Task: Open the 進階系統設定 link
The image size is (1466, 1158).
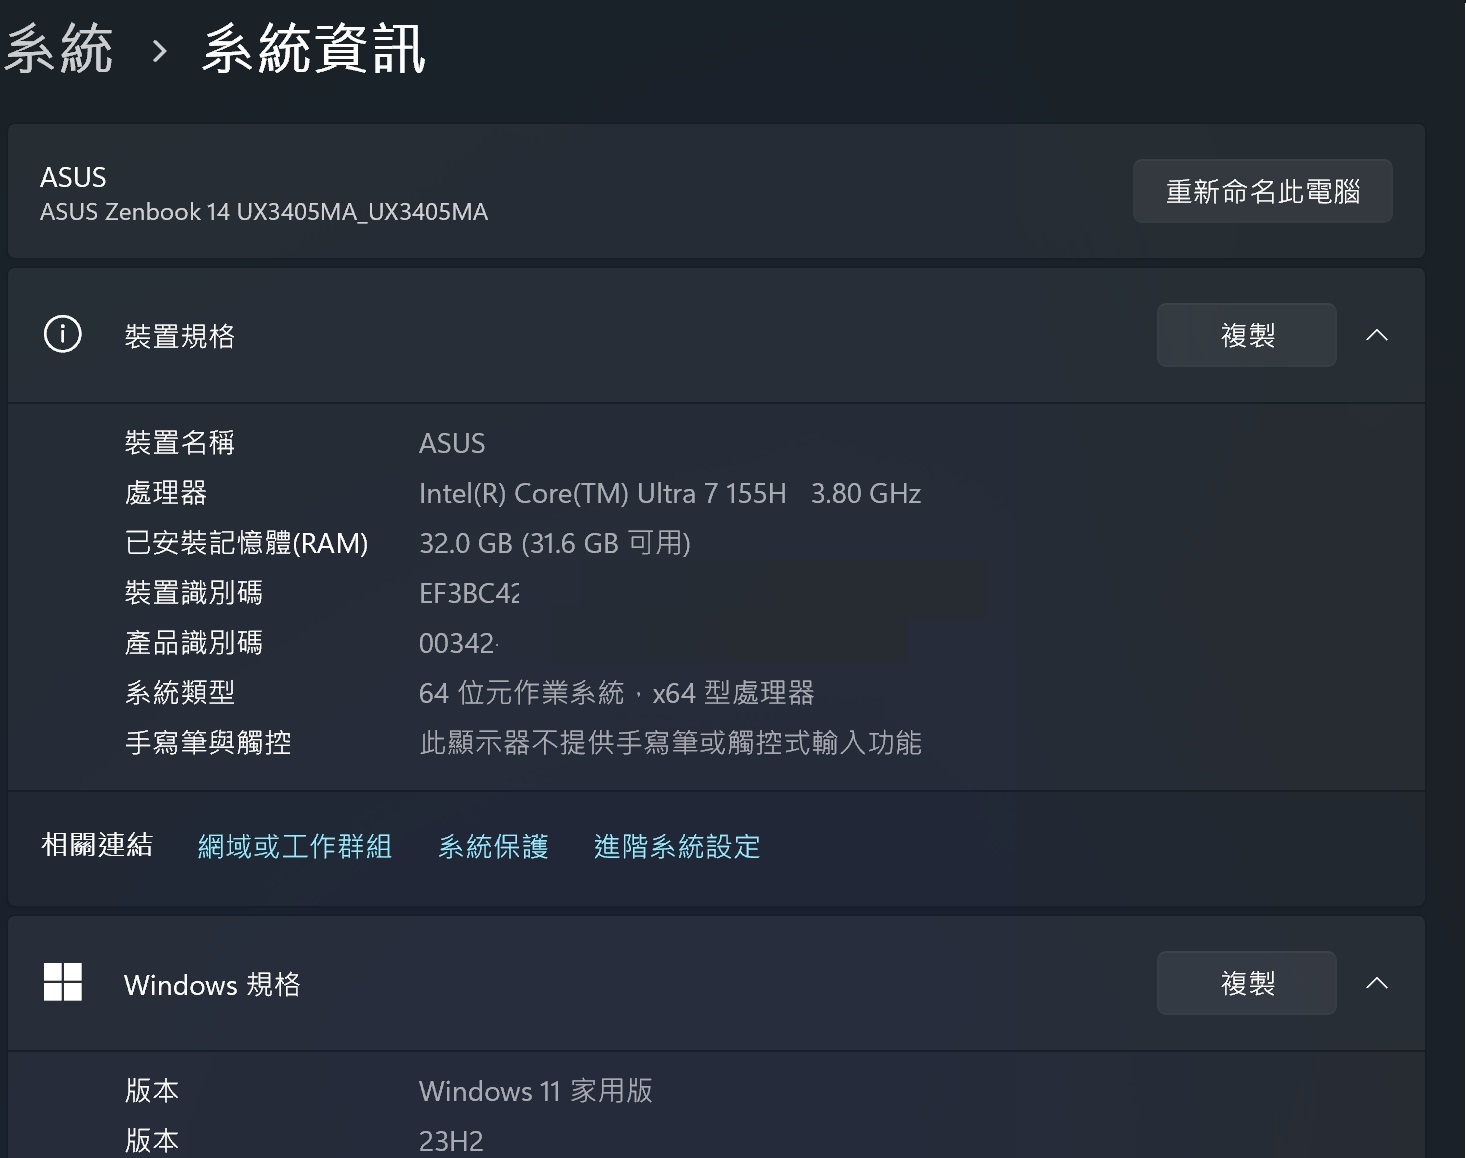Action: pos(677,846)
